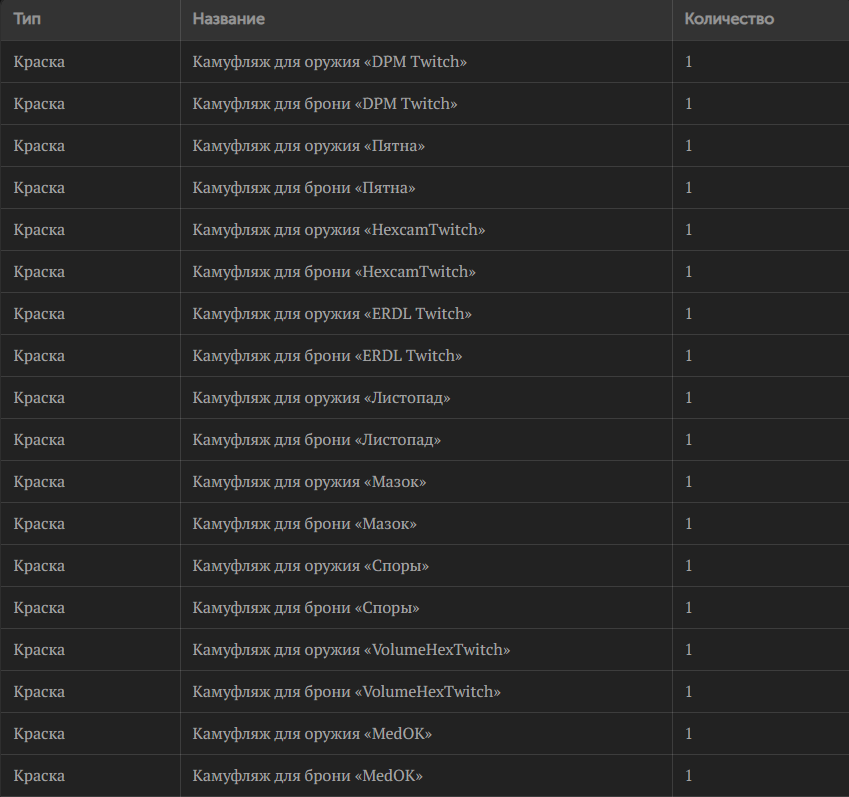
Task: Select «Камуфляж для оружия Листопад» row
Action: 424,397
